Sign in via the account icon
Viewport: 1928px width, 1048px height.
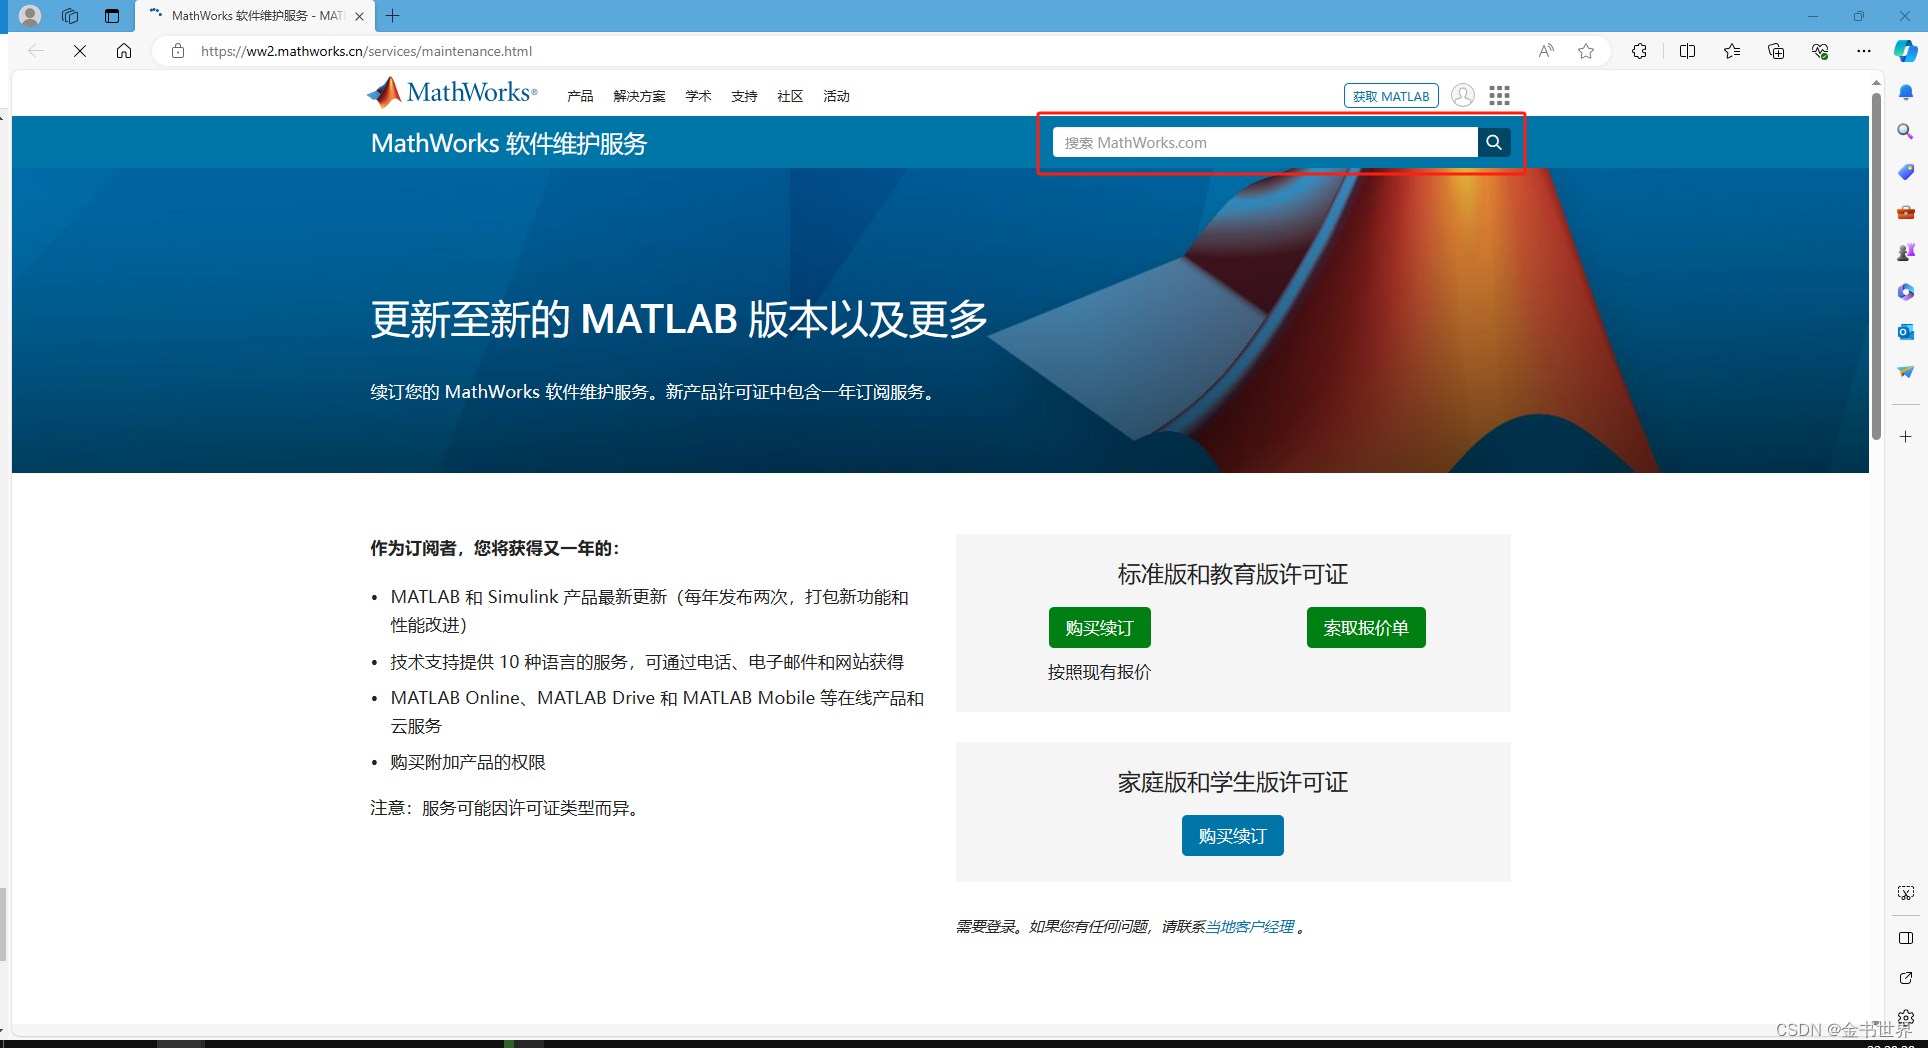pyautogui.click(x=1462, y=95)
